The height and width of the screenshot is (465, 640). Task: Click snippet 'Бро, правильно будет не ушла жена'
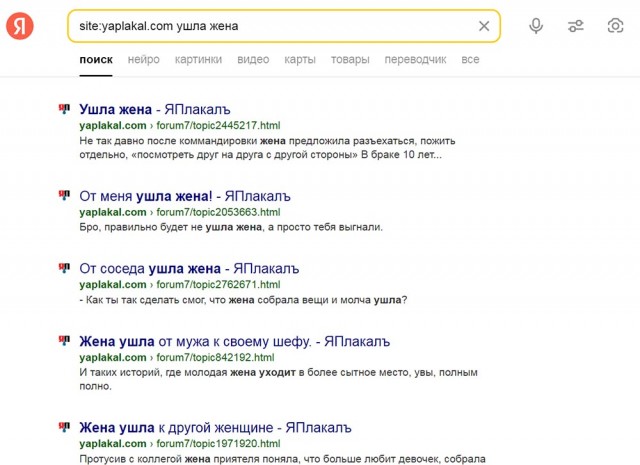[231, 227]
